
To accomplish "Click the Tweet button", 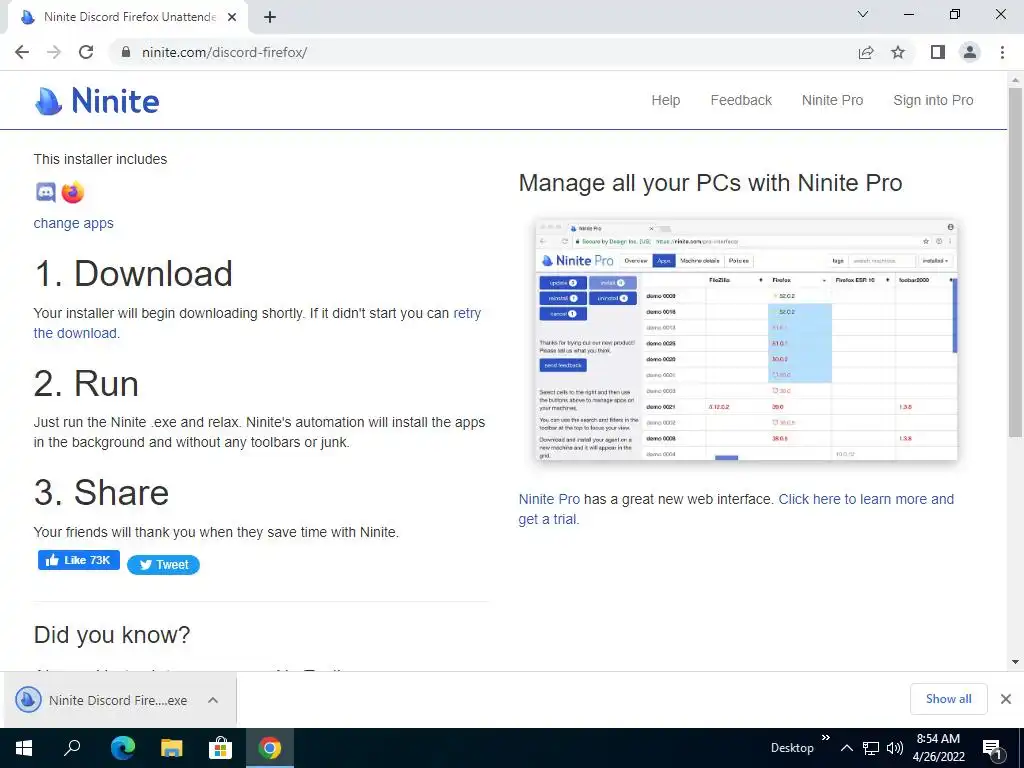I will click(x=163, y=565).
